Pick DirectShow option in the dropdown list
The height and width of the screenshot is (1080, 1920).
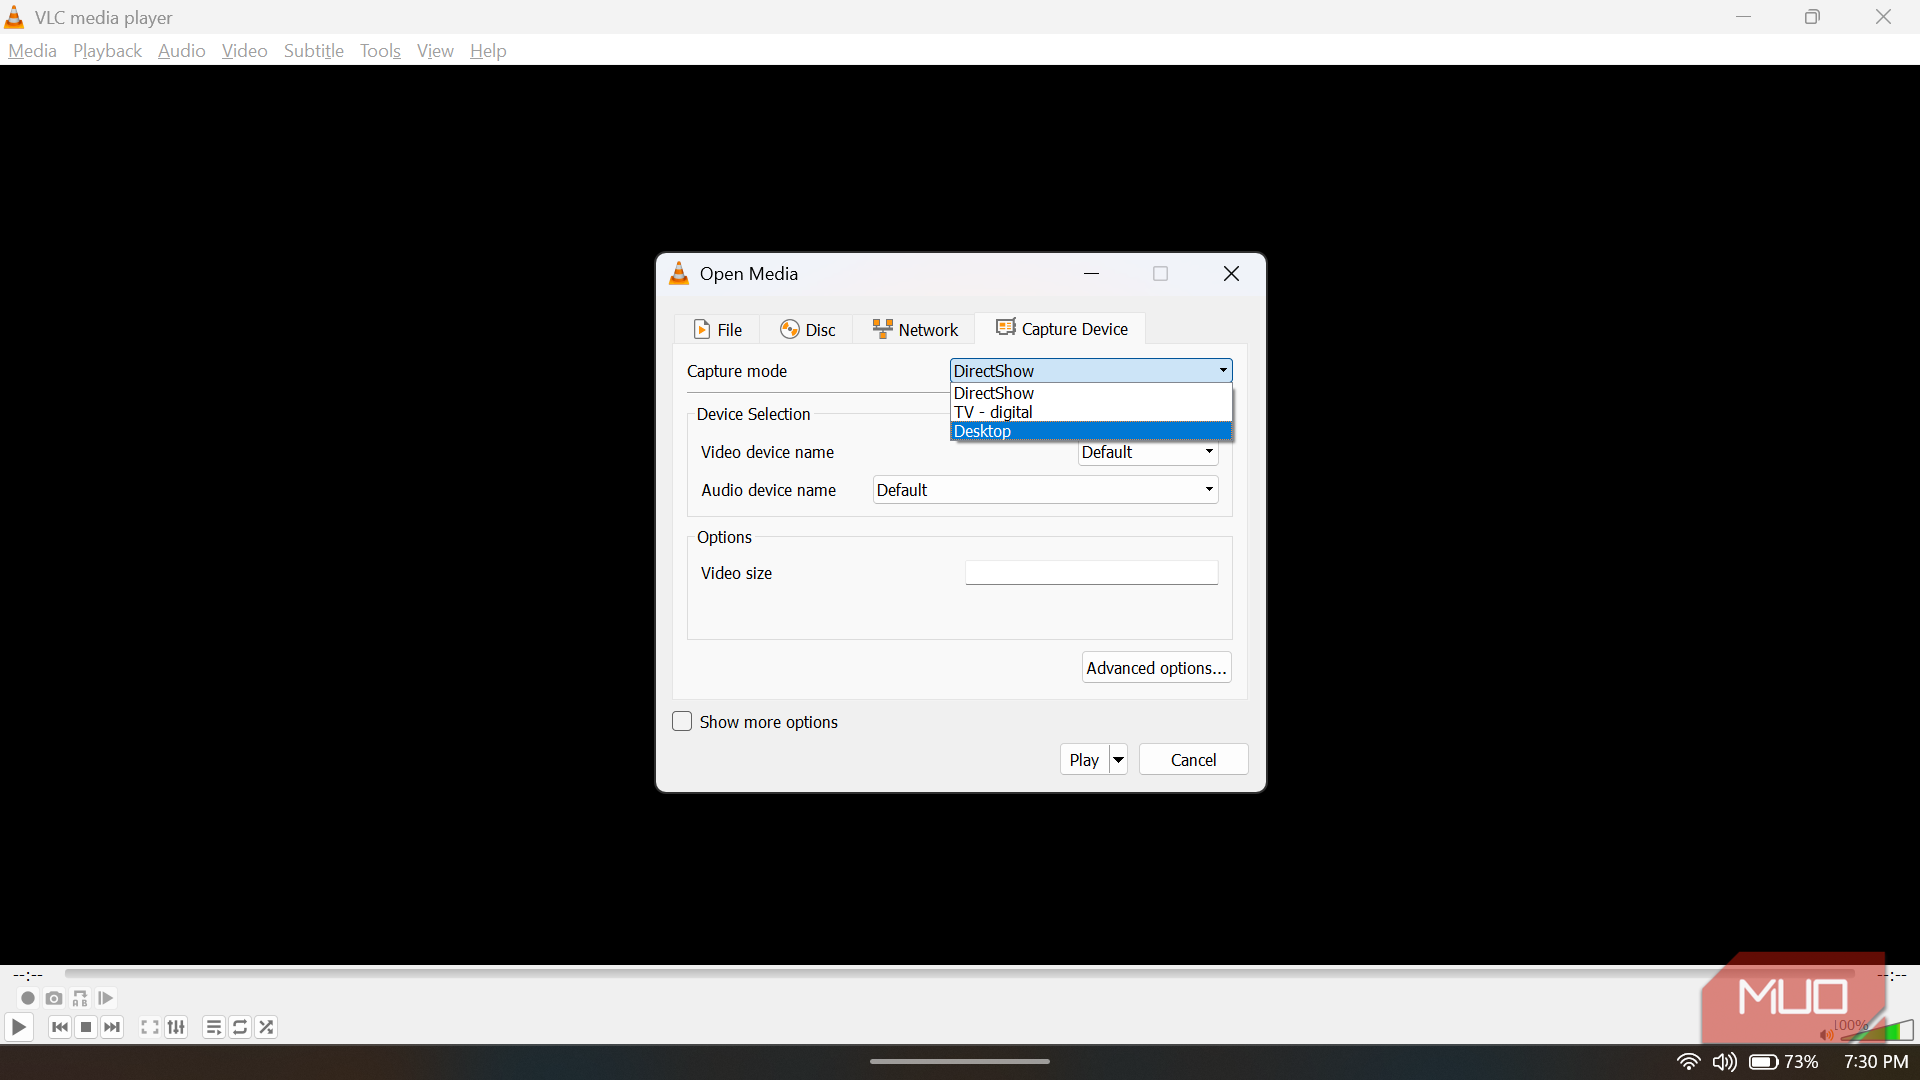[1091, 393]
